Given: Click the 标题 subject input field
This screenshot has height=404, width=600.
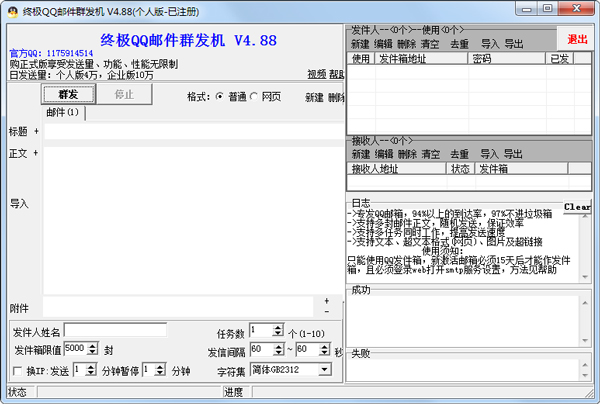Looking at the screenshot, I should coord(194,132).
